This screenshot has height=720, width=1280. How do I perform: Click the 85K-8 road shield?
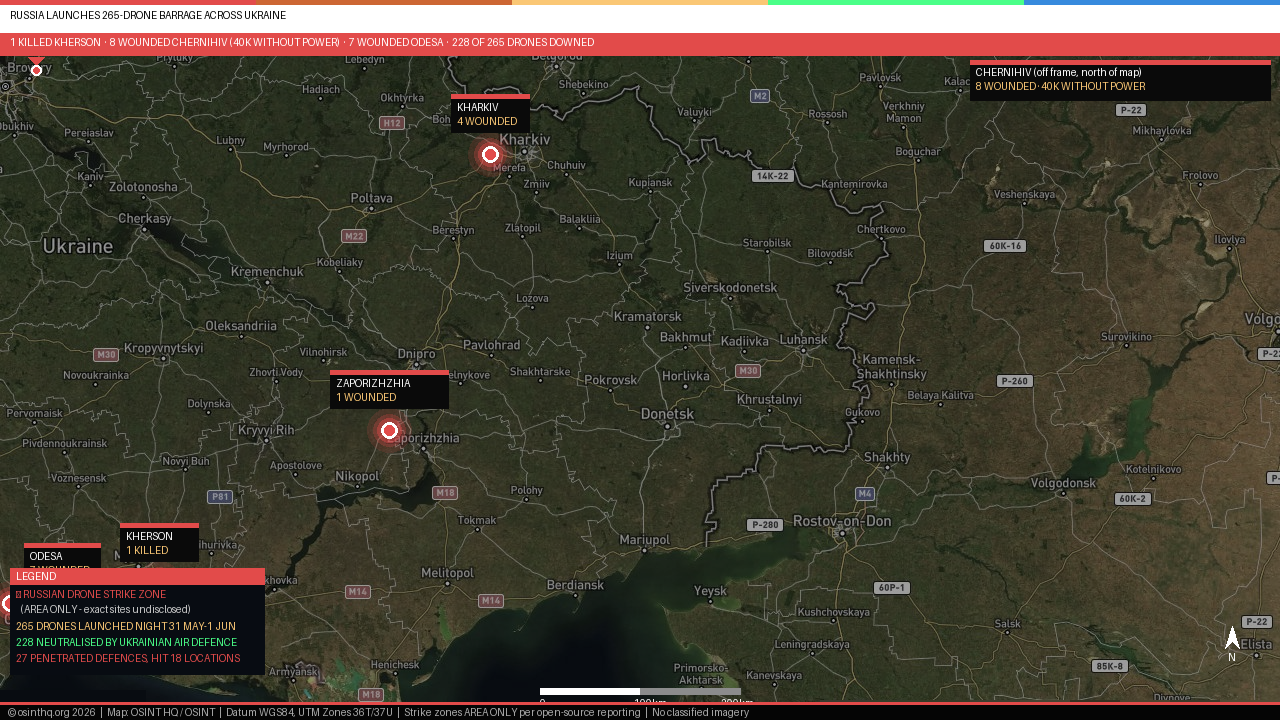click(x=1110, y=666)
